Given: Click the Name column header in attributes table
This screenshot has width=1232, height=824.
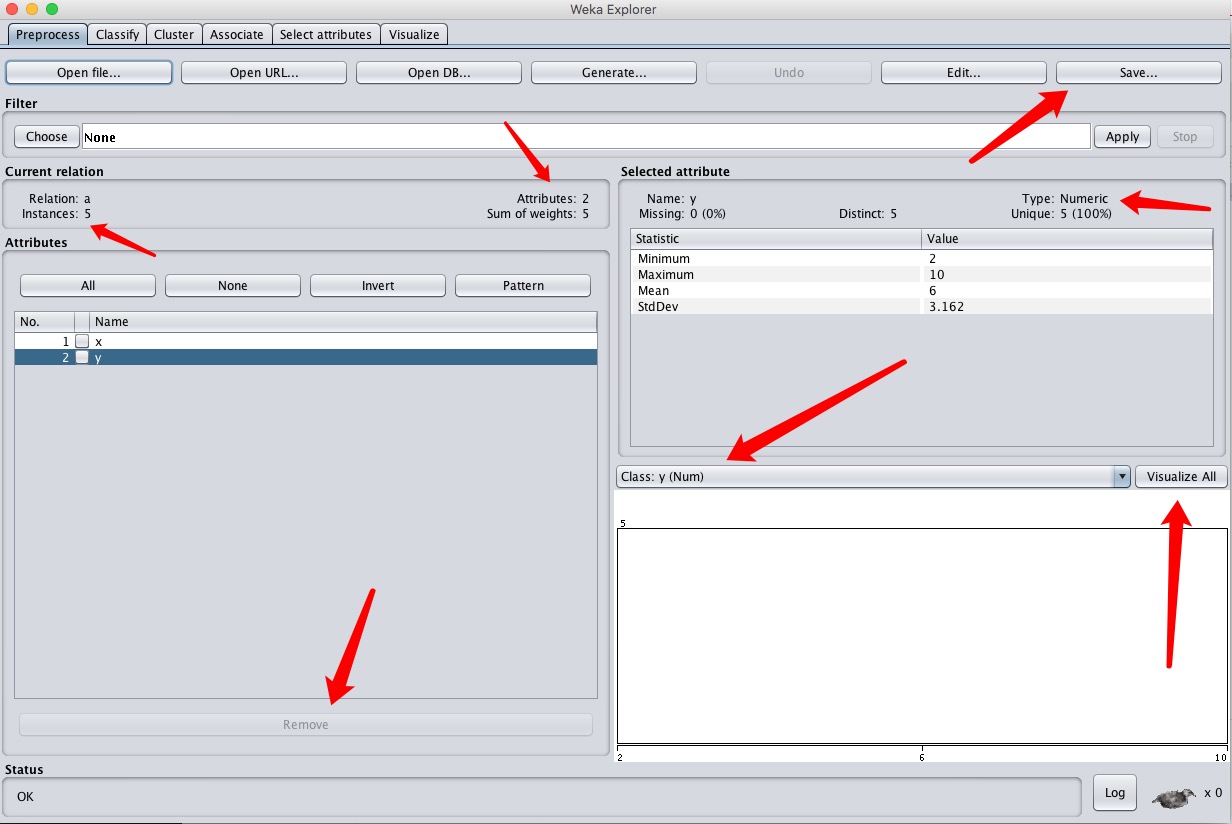Looking at the screenshot, I should click(343, 322).
